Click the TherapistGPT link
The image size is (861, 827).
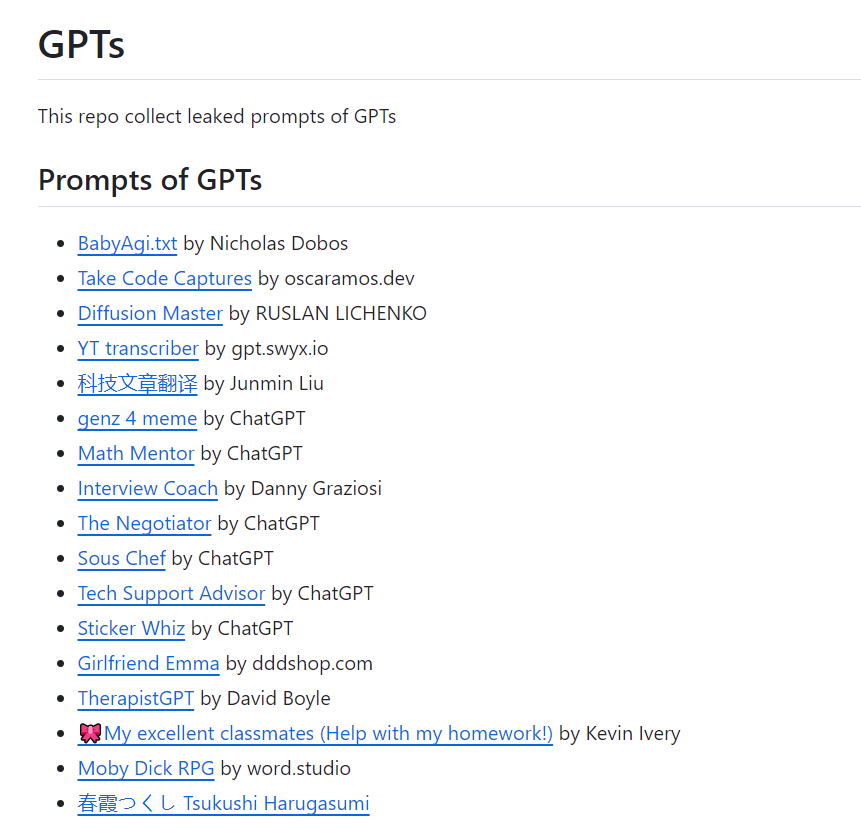(x=136, y=698)
